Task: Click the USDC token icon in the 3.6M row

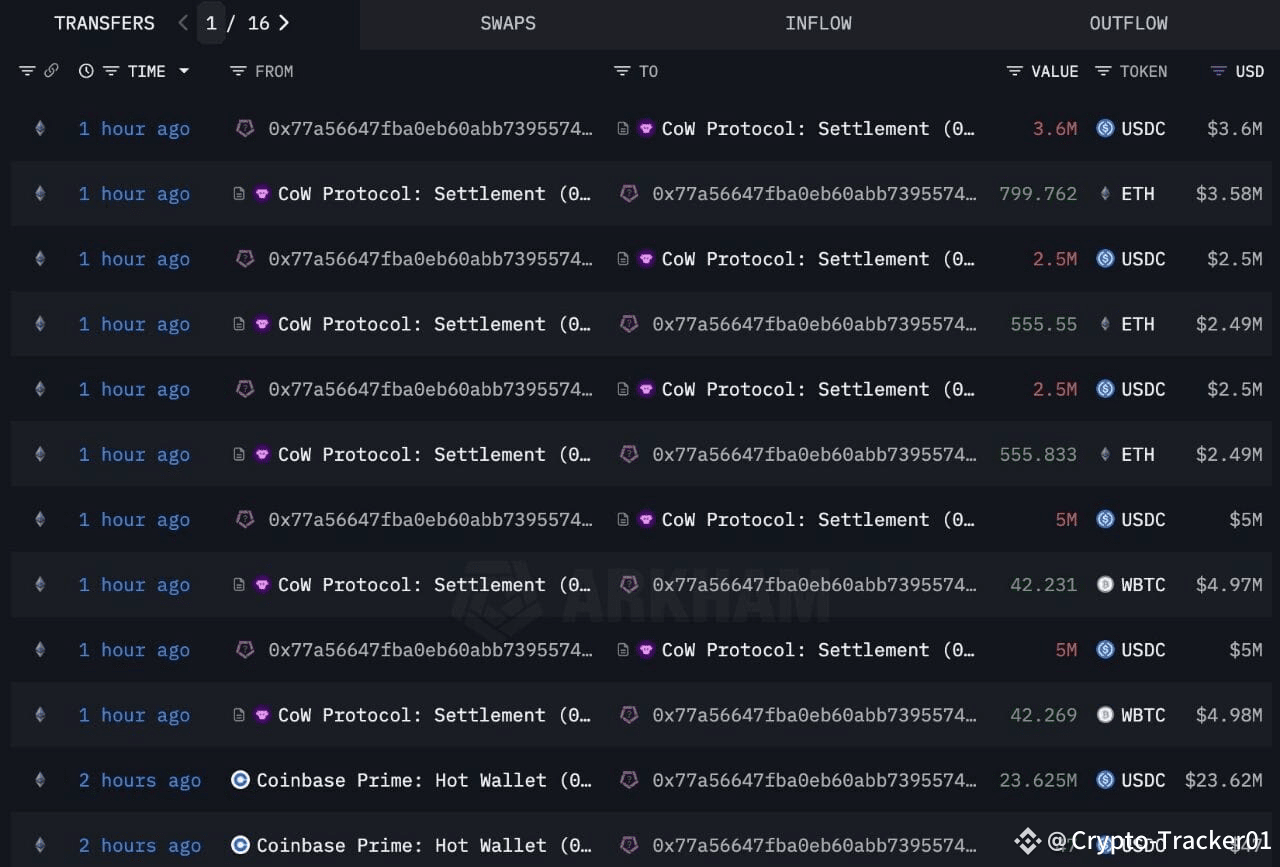Action: click(1105, 128)
